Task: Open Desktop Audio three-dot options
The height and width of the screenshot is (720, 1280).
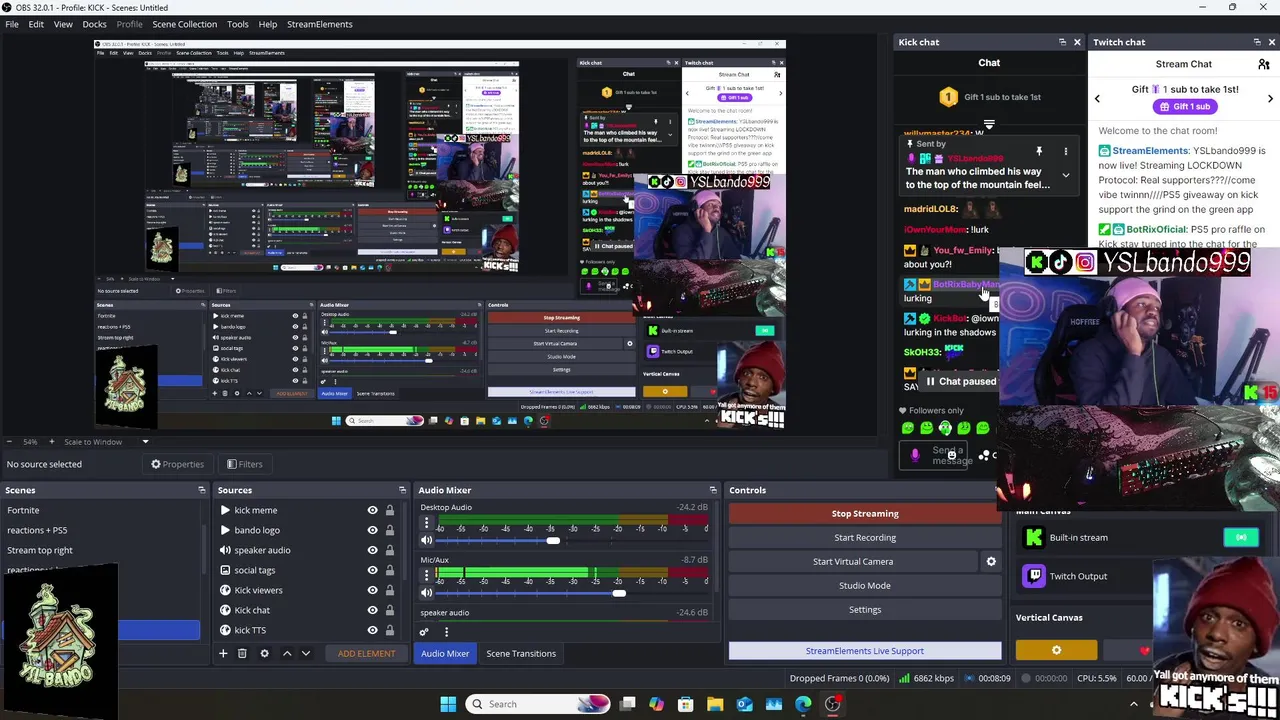Action: [427, 523]
